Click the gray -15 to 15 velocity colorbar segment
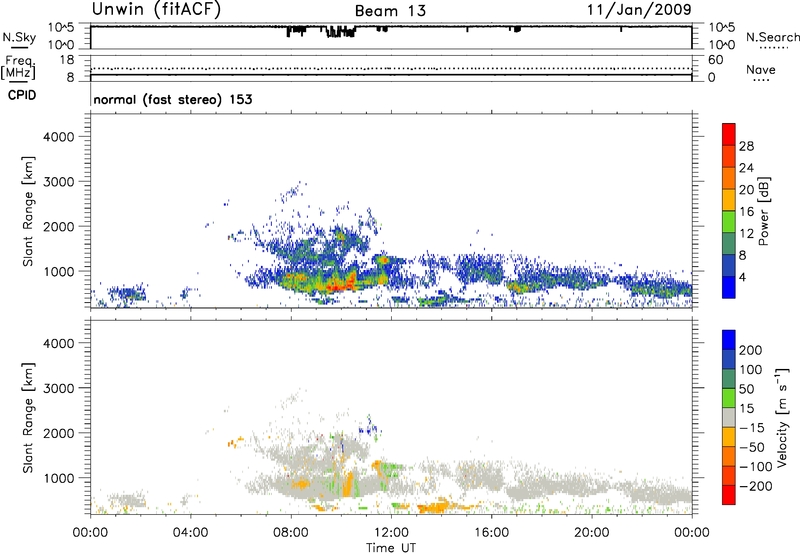This screenshot has width=800, height=554. pyautogui.click(x=729, y=417)
